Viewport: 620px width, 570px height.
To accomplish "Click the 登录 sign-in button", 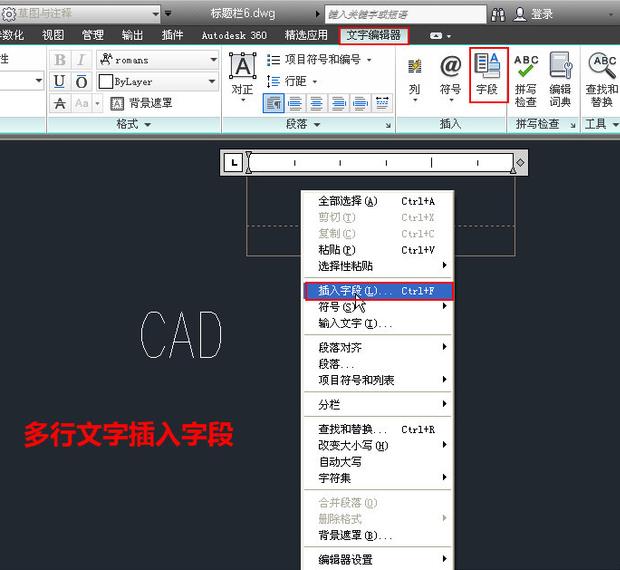I will [x=533, y=15].
